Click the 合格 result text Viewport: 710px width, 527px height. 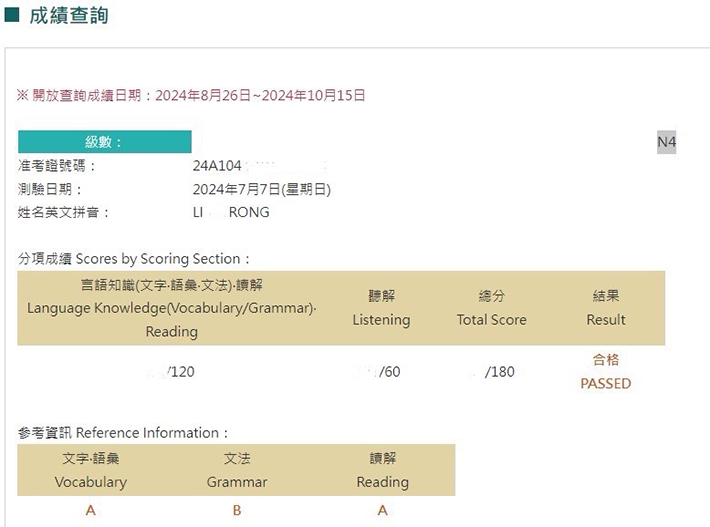(606, 360)
